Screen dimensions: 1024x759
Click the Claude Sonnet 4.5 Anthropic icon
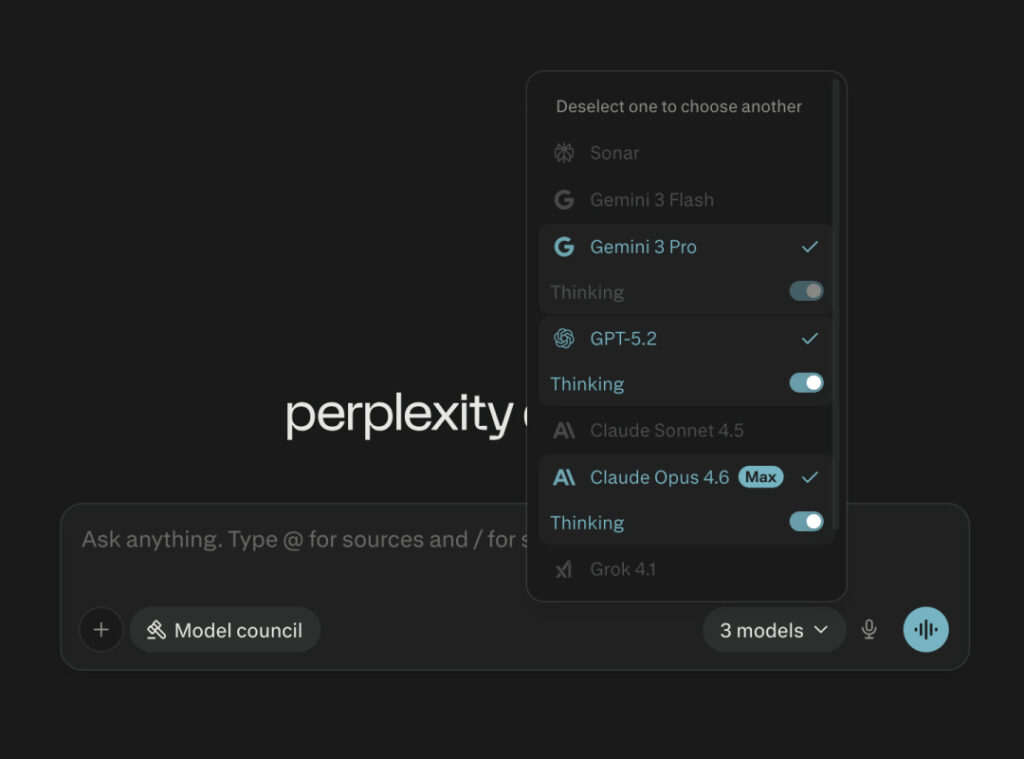[564, 431]
